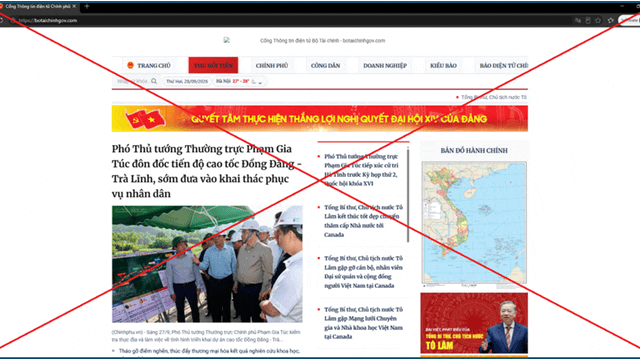
Task: Open the Tổng Bí thư Tô Lâm speeches banner
Action: click(x=474, y=323)
